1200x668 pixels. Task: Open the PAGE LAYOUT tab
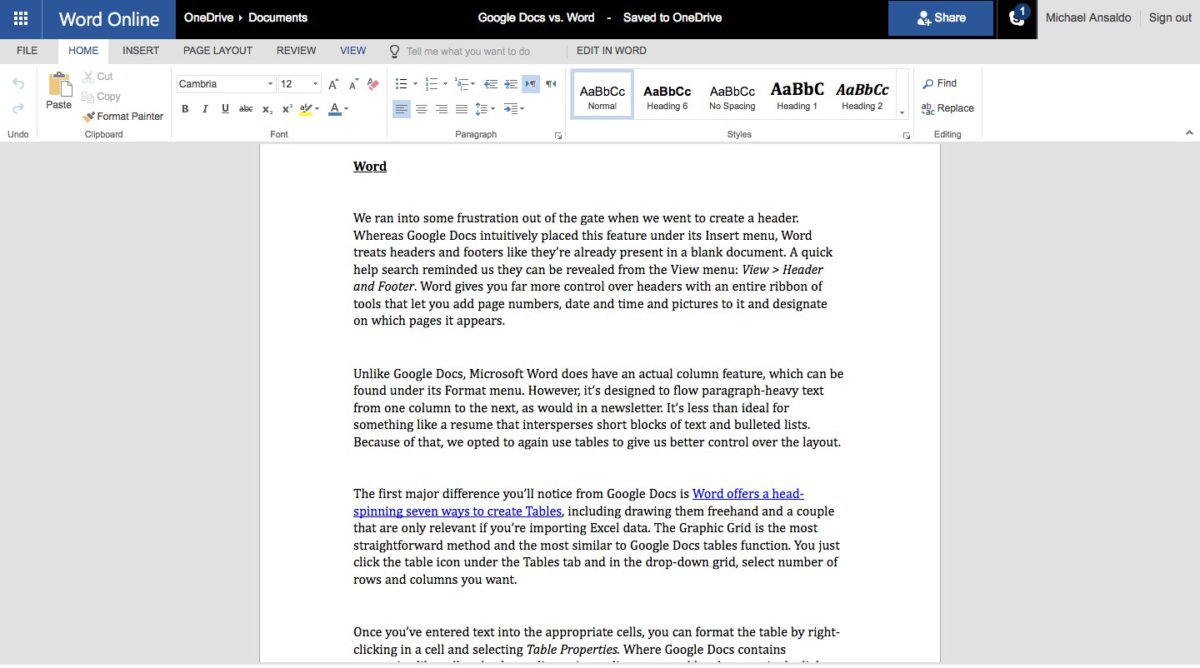pos(217,50)
